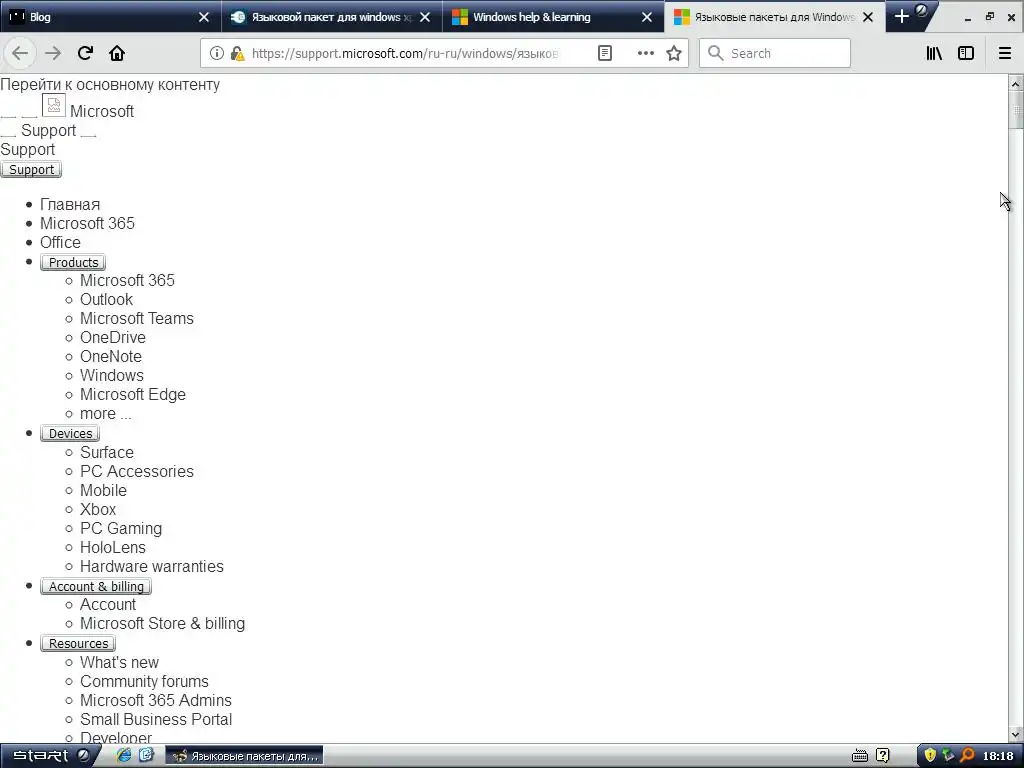Screen dimensions: 1024x768
Task: Open the Microsoft Edge link
Action: pos(133,394)
